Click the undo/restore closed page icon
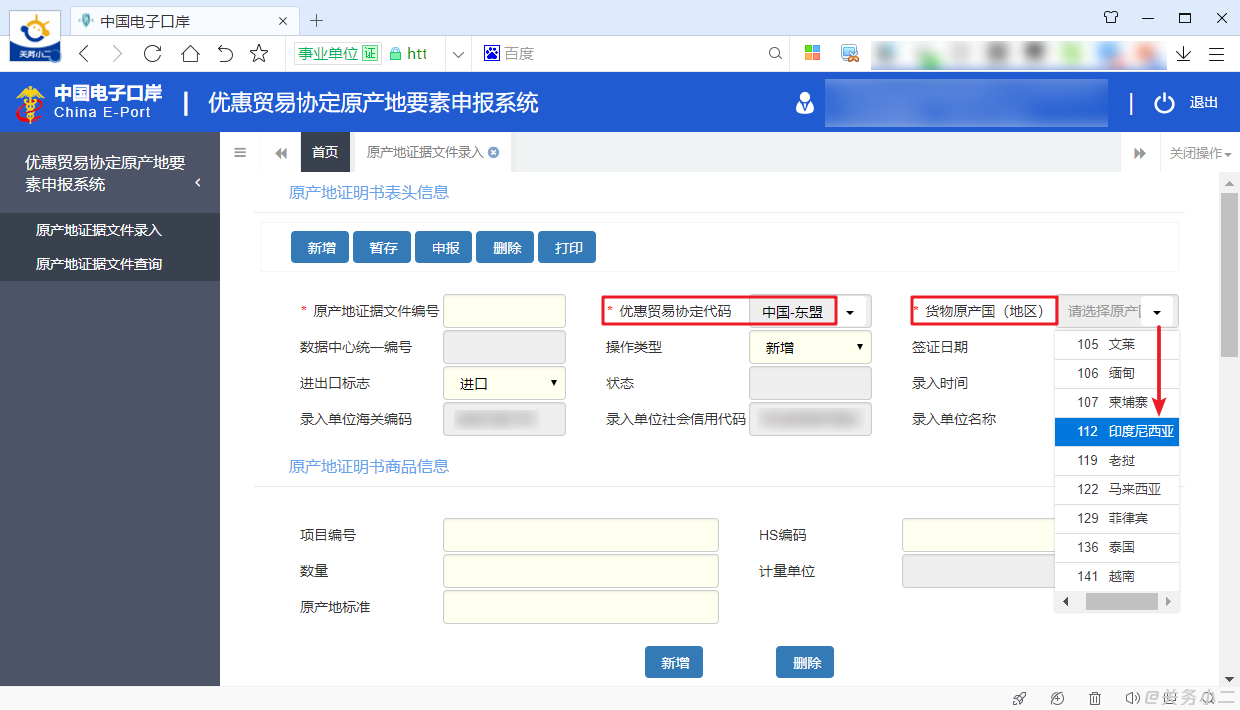 point(225,54)
